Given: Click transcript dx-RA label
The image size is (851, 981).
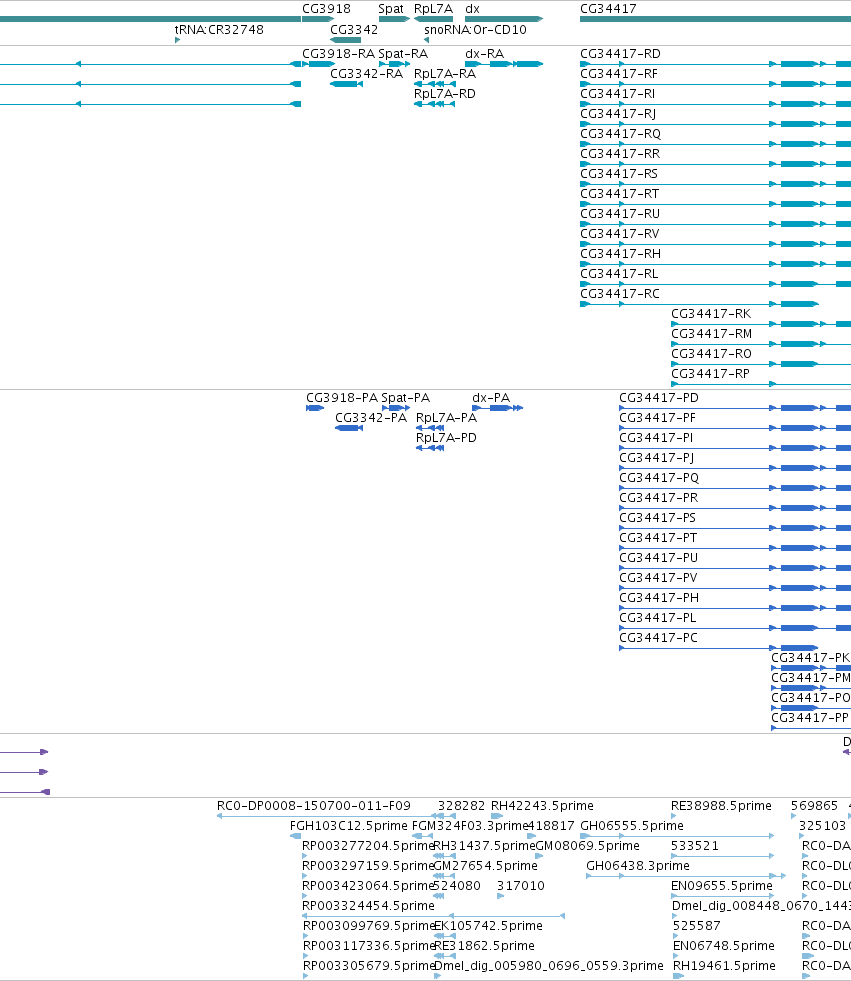Looking at the screenshot, I should (484, 54).
